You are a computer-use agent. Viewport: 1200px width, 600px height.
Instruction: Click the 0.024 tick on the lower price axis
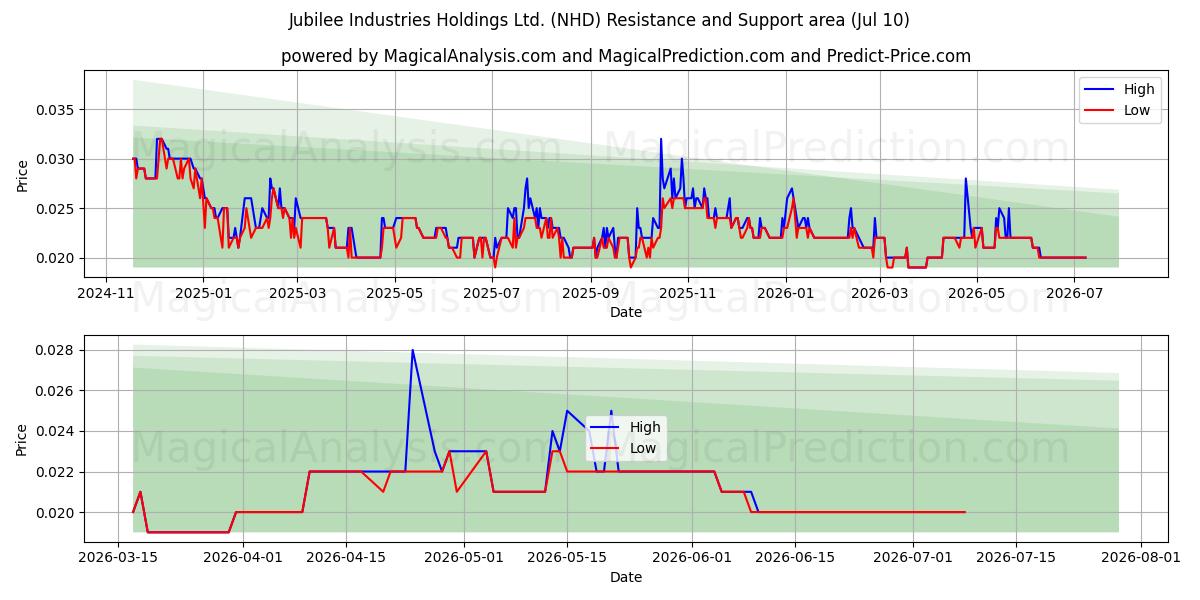tap(55, 431)
